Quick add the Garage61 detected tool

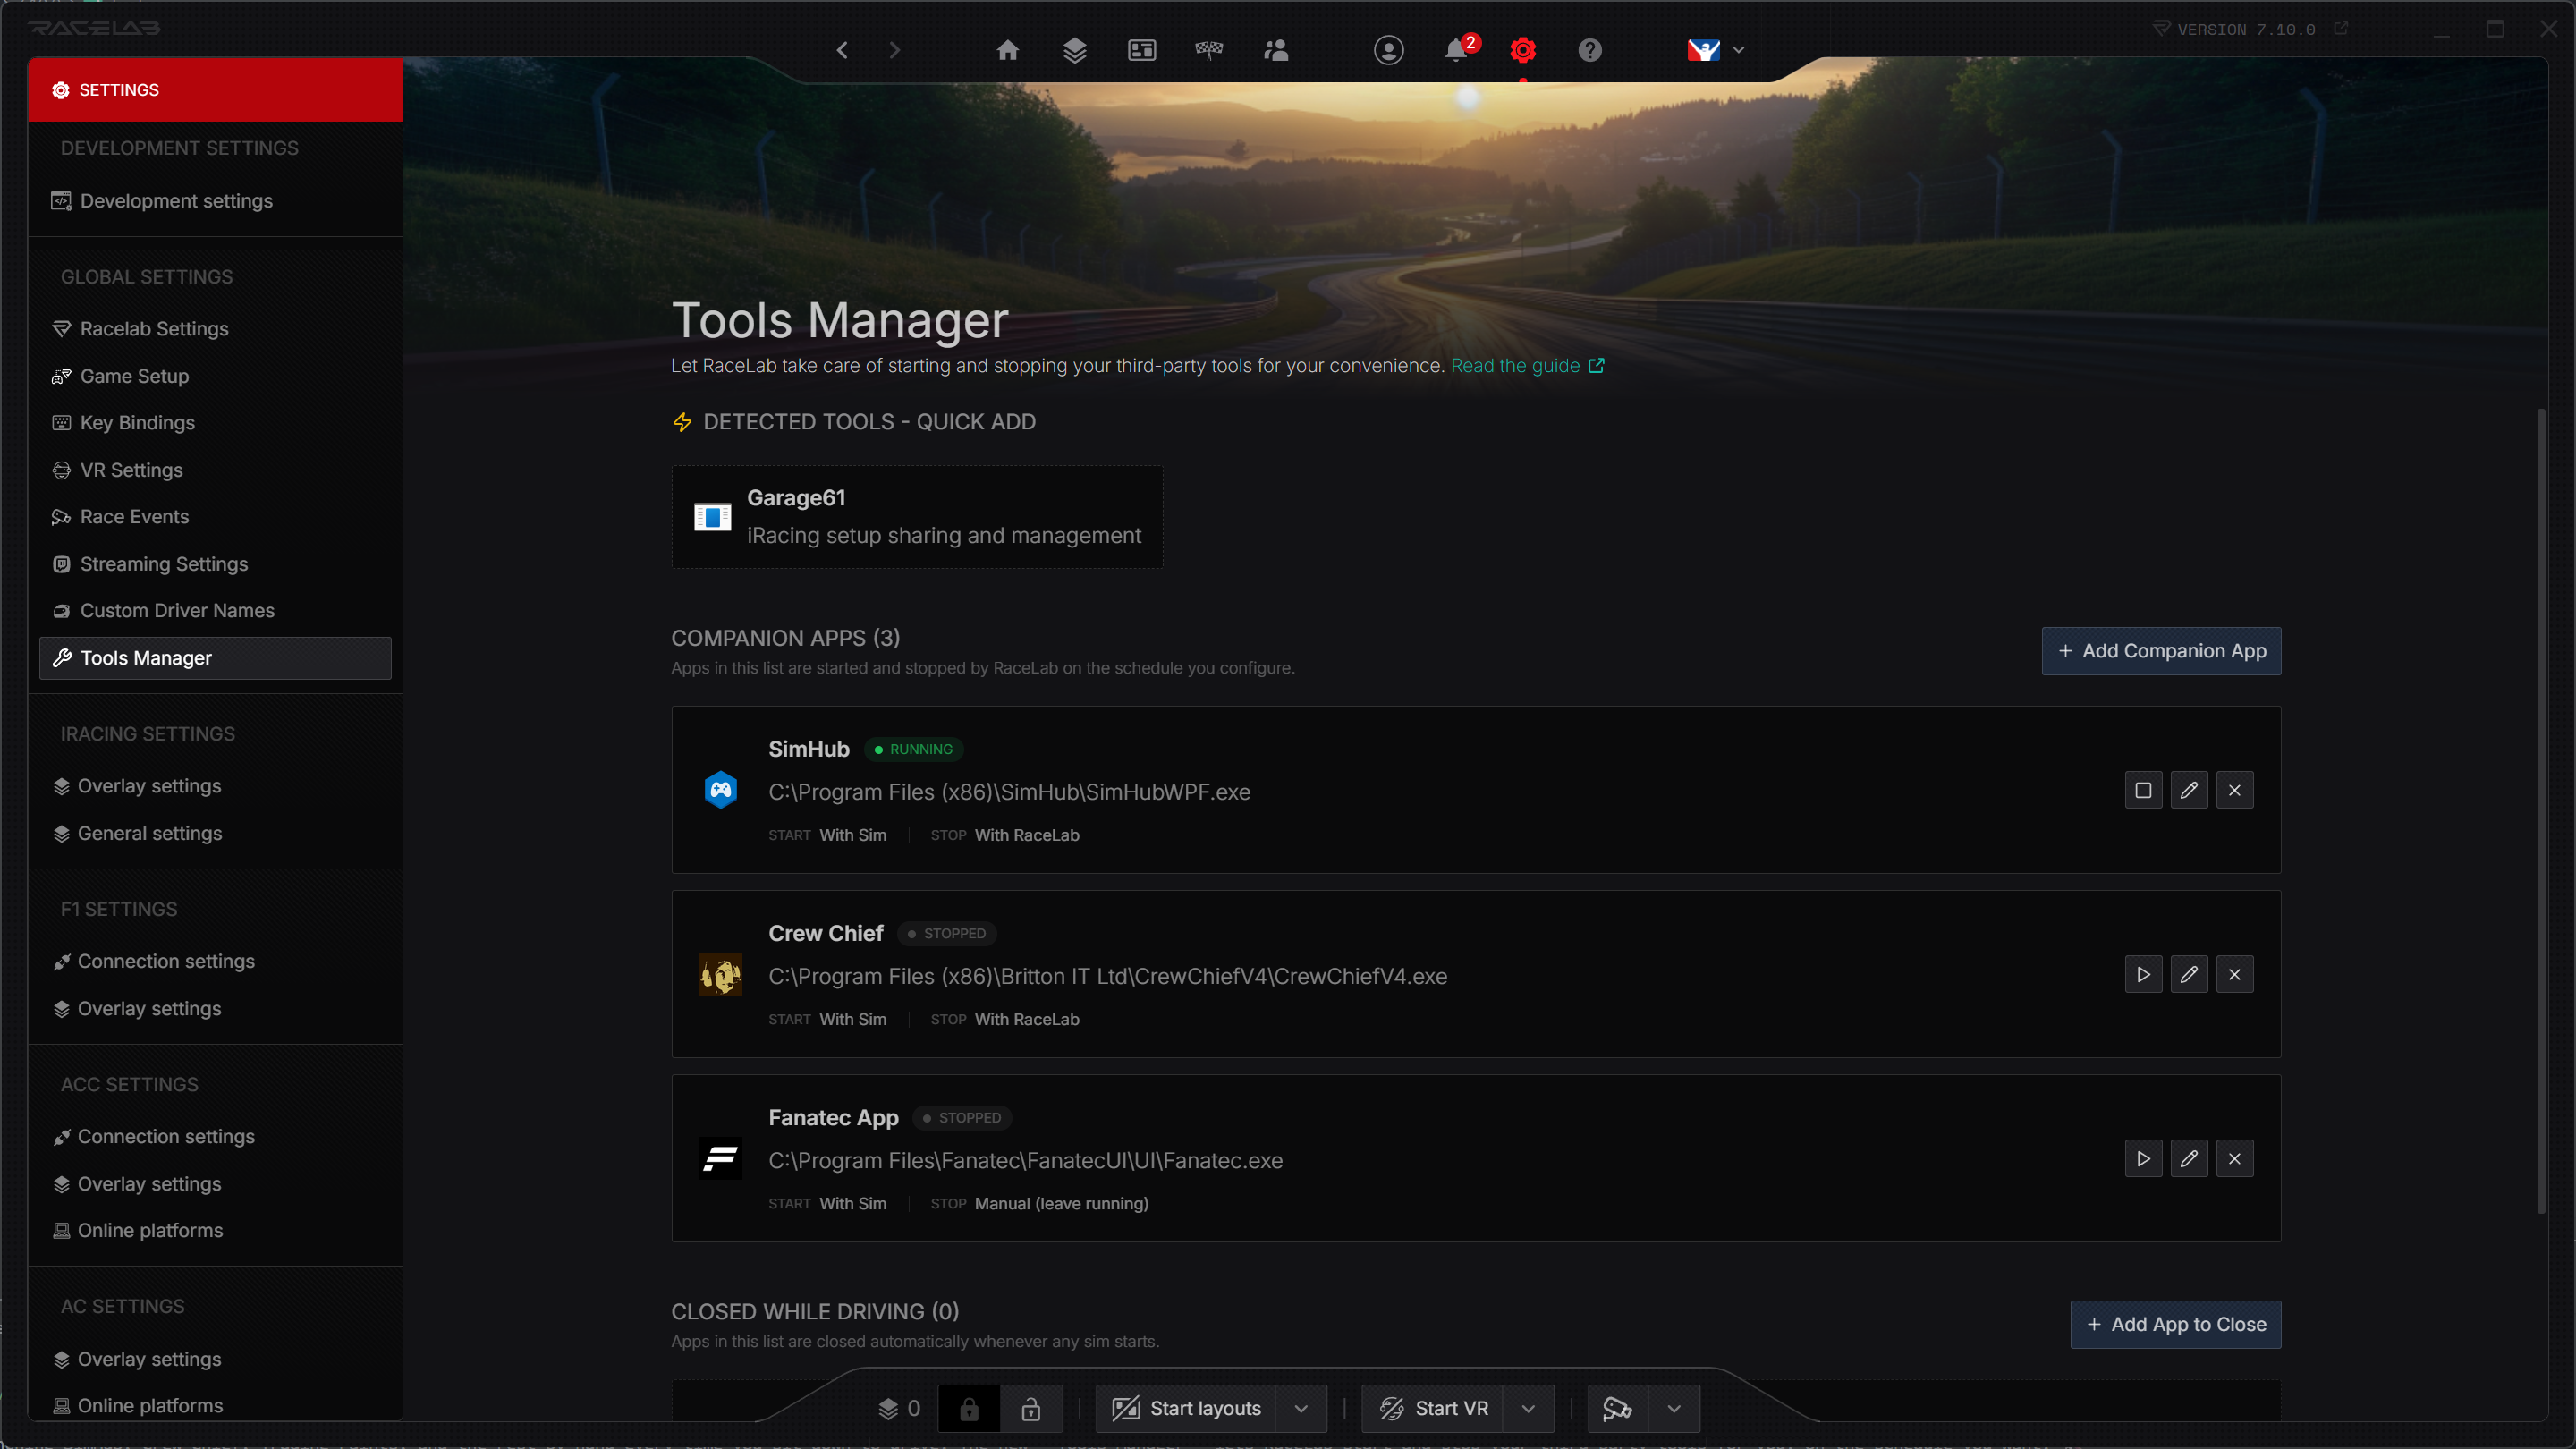click(917, 517)
